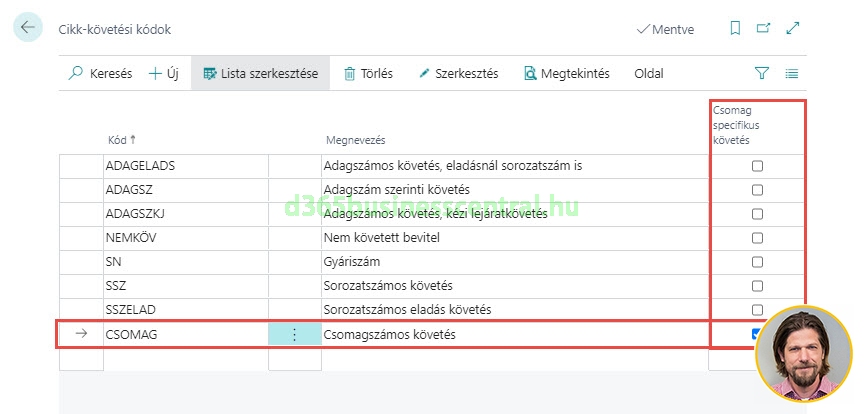This screenshot has width=864, height=414.
Task: Open Megnevezés column header menu
Action: click(x=355, y=139)
